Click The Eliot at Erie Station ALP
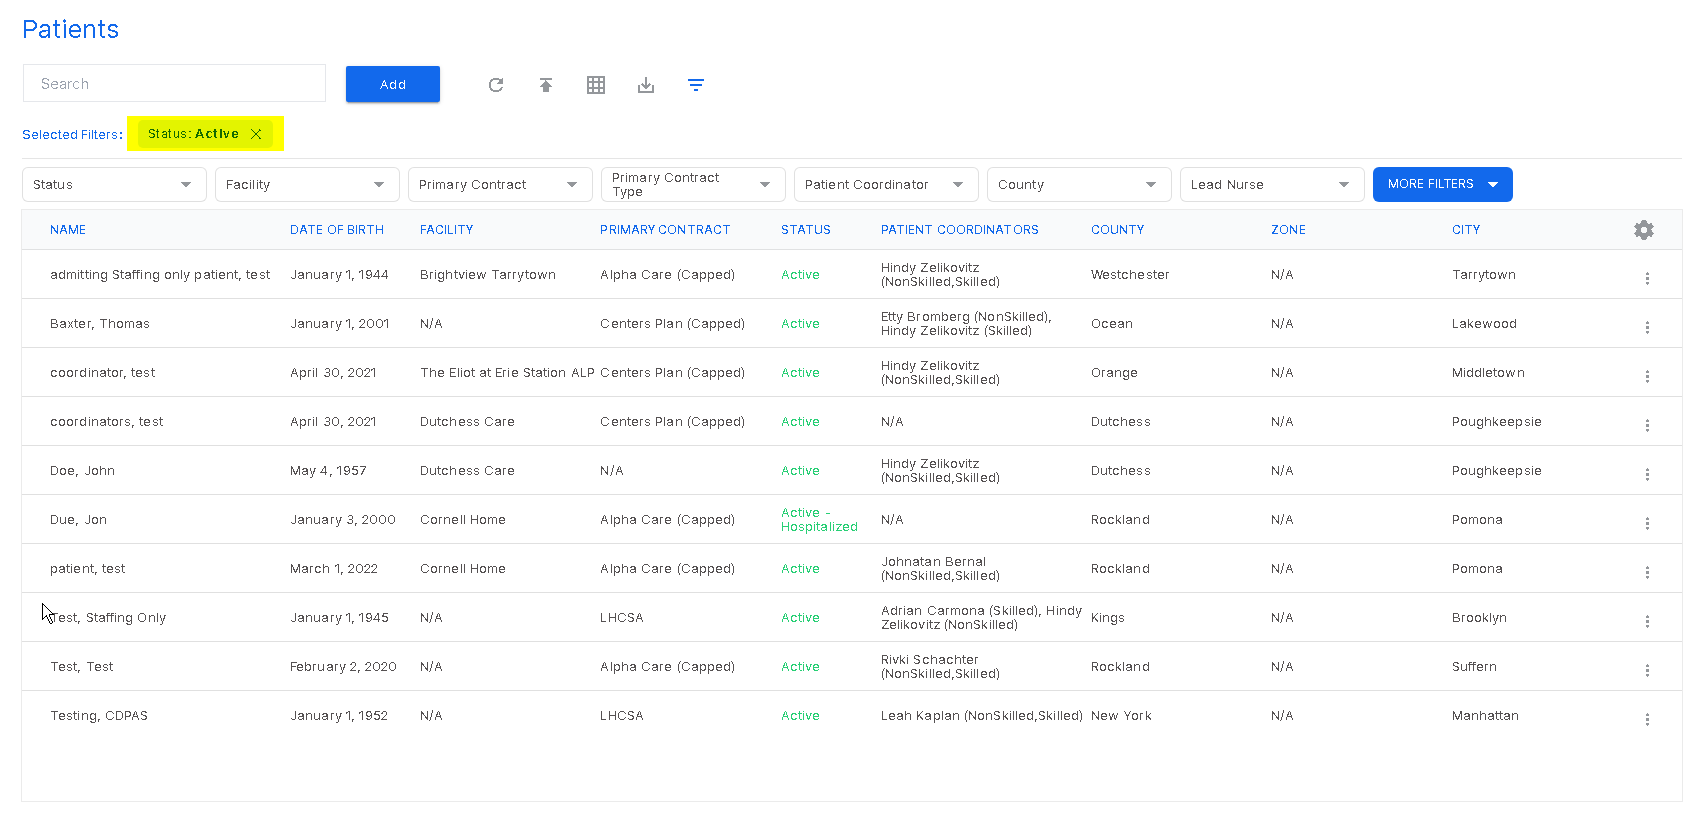The image size is (1693, 823). [507, 373]
